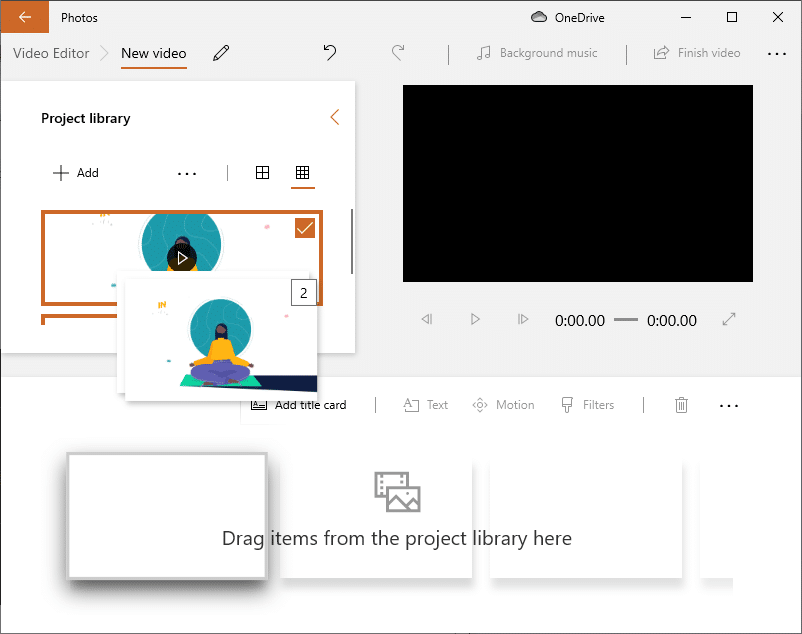Click the preview seek bar
Viewport: 802px width, 634px height.
pyautogui.click(x=626, y=320)
